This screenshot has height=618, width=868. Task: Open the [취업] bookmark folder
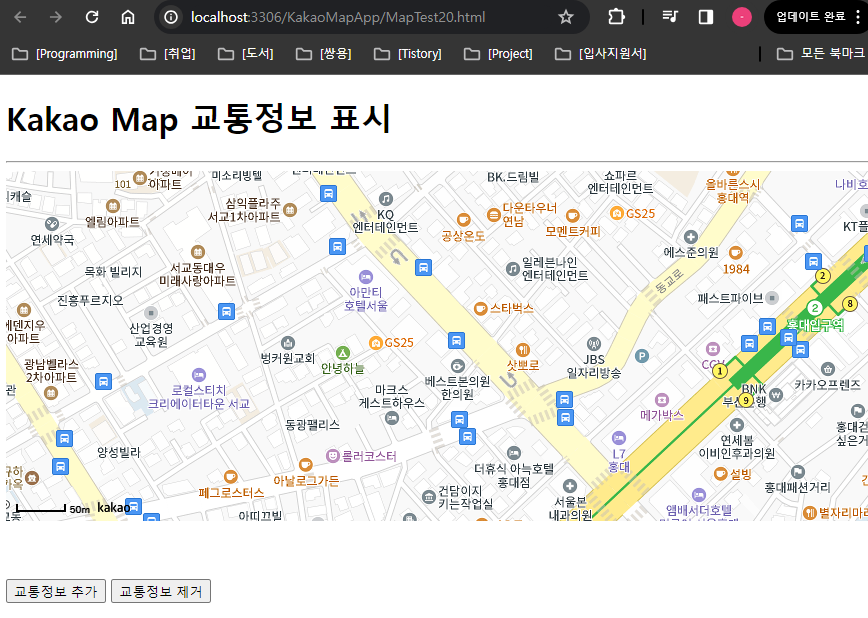[x=168, y=54]
